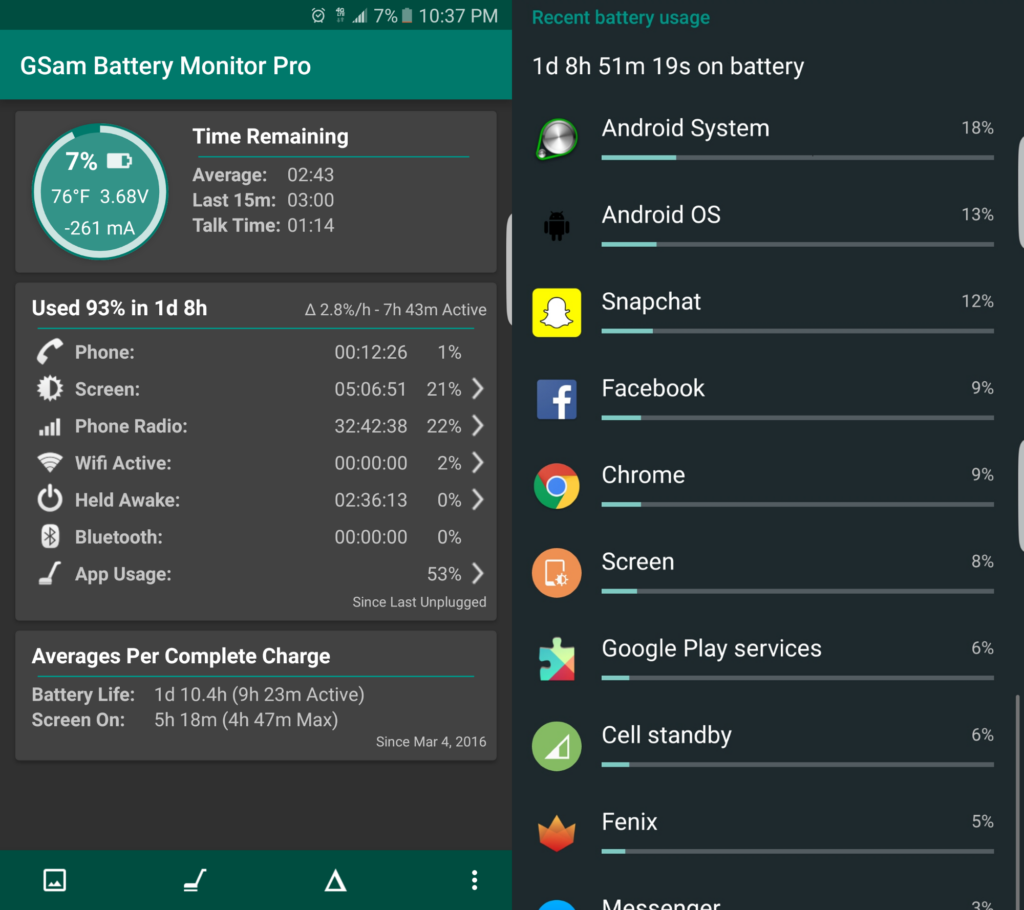This screenshot has width=1024, height=910.
Task: Tap Battery Life average value
Action: pyautogui.click(x=259, y=694)
